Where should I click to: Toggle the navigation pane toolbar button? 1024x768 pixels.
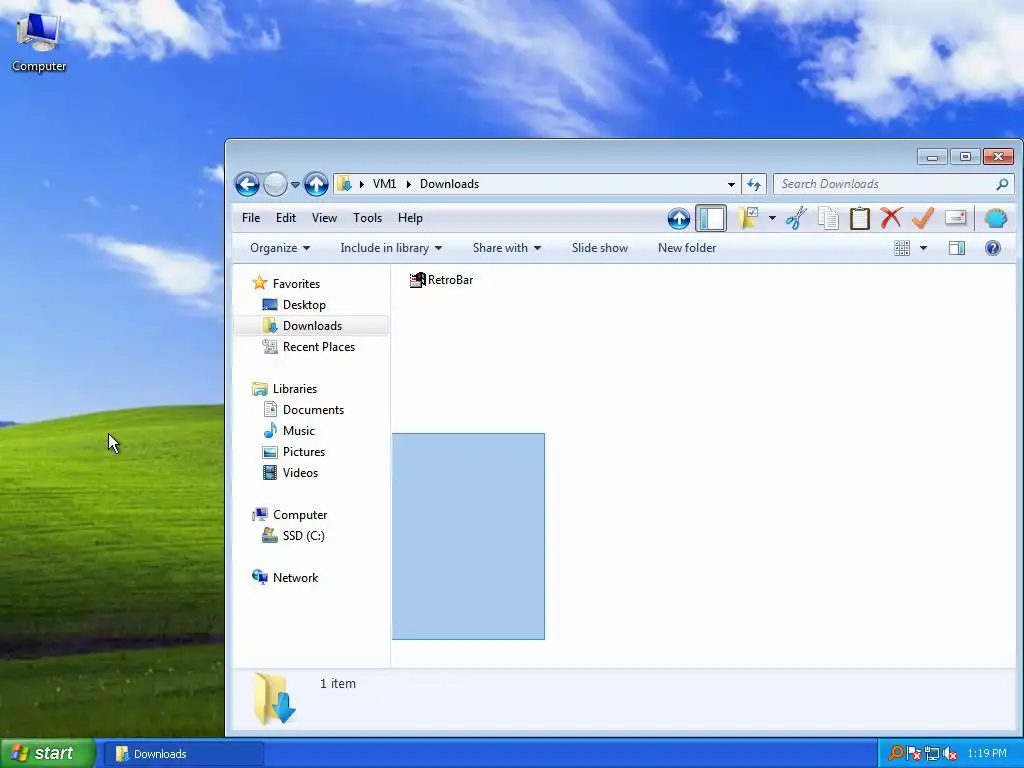(711, 218)
